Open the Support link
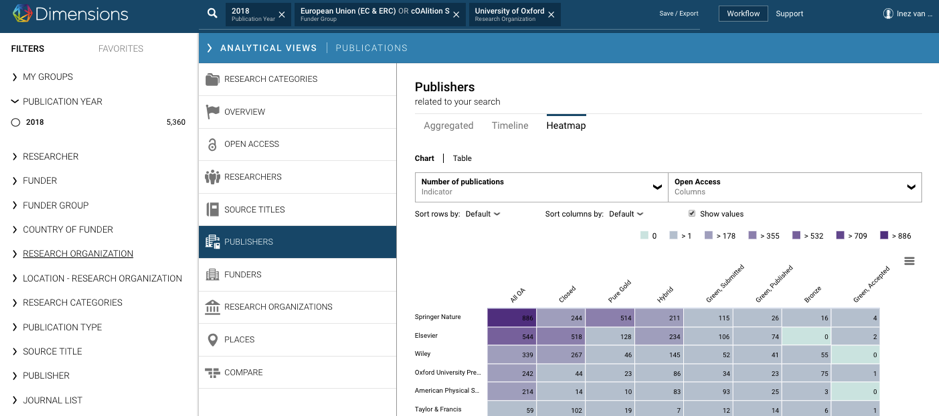 789,14
